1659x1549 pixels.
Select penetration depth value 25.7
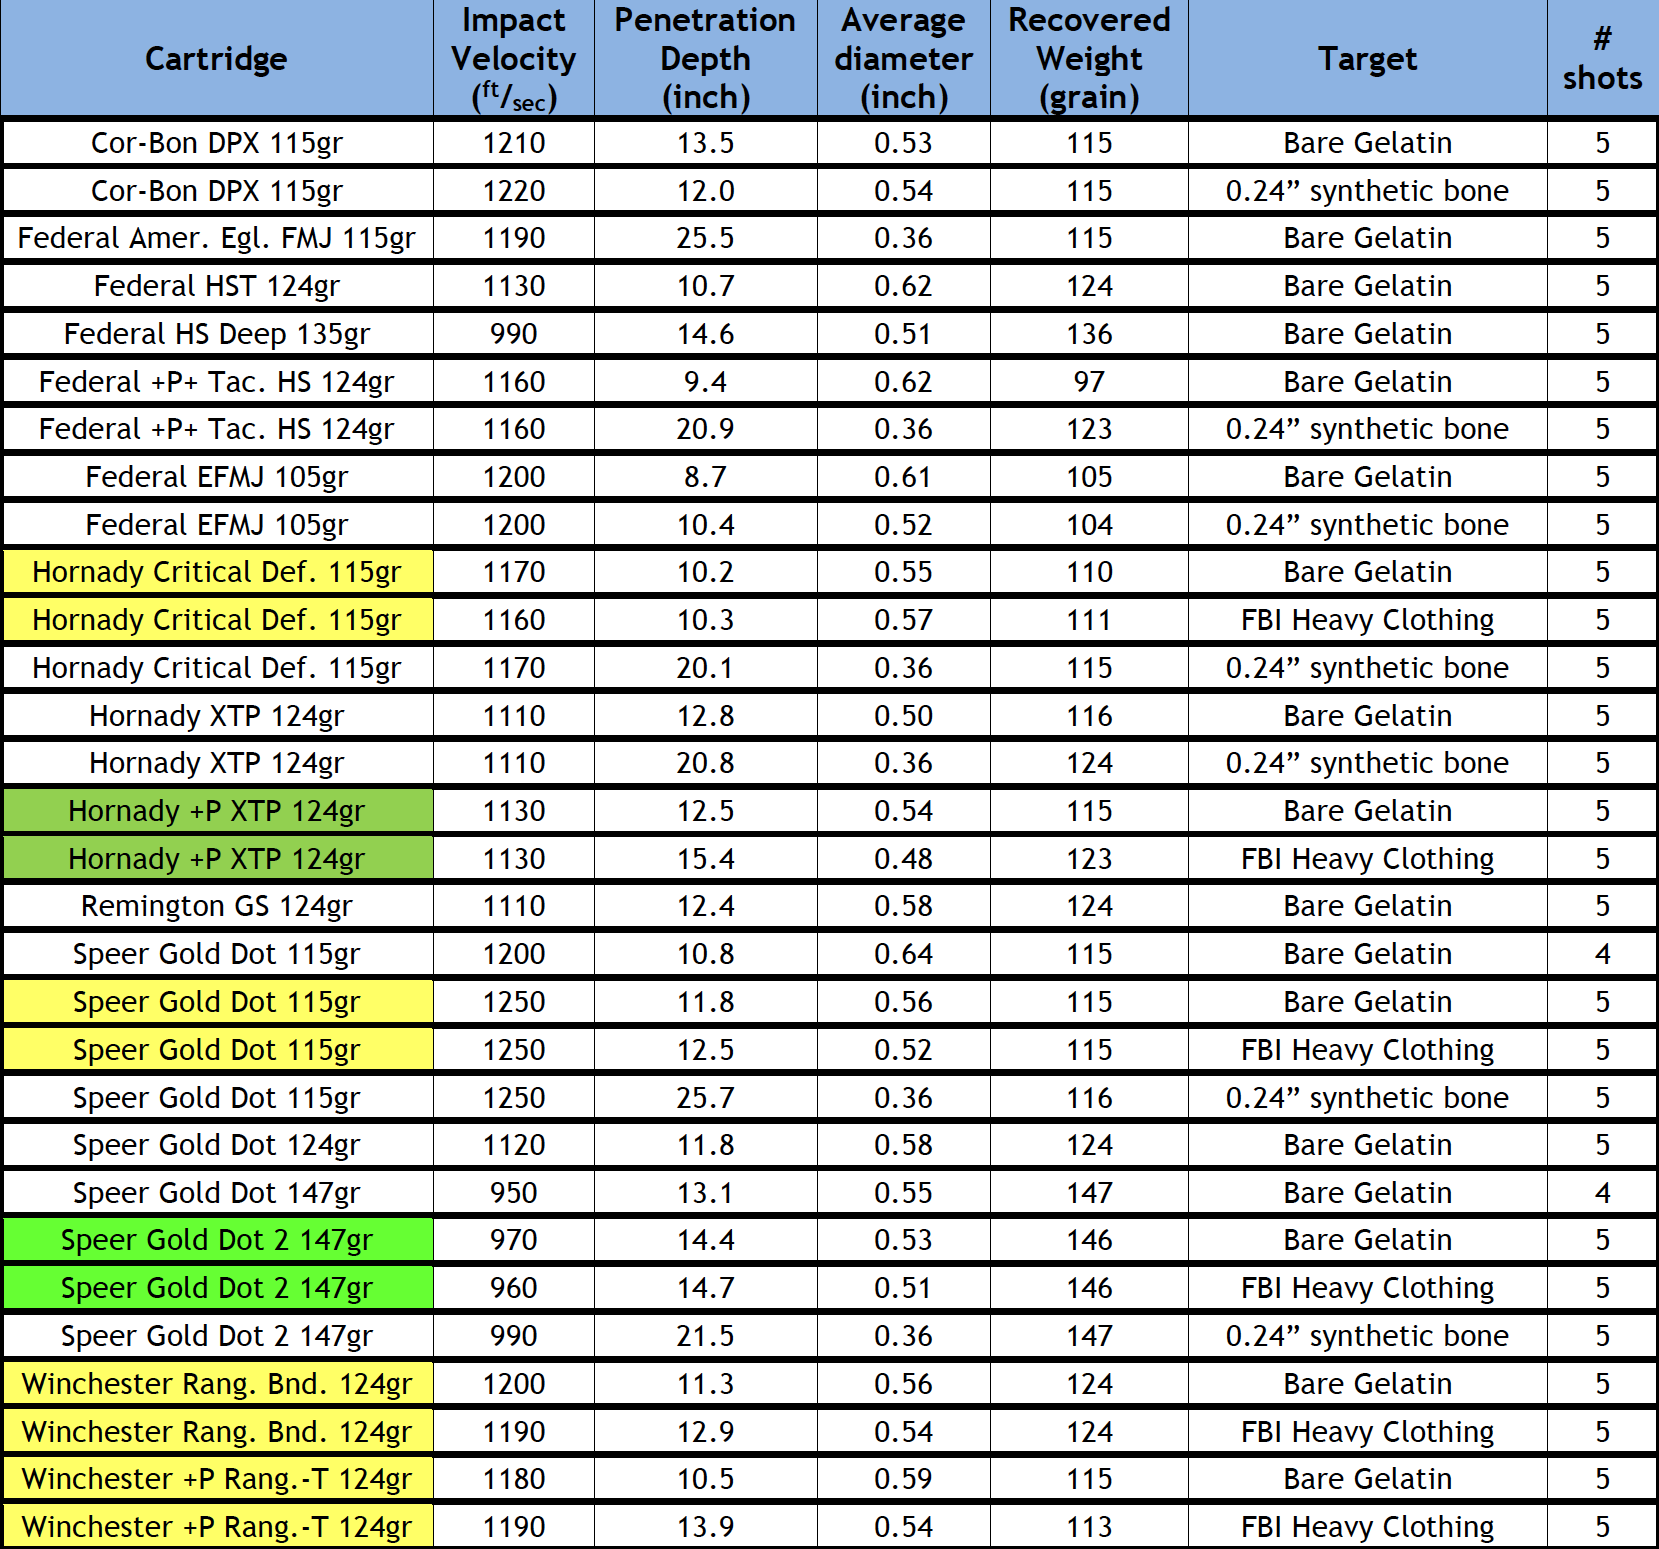(x=705, y=1098)
